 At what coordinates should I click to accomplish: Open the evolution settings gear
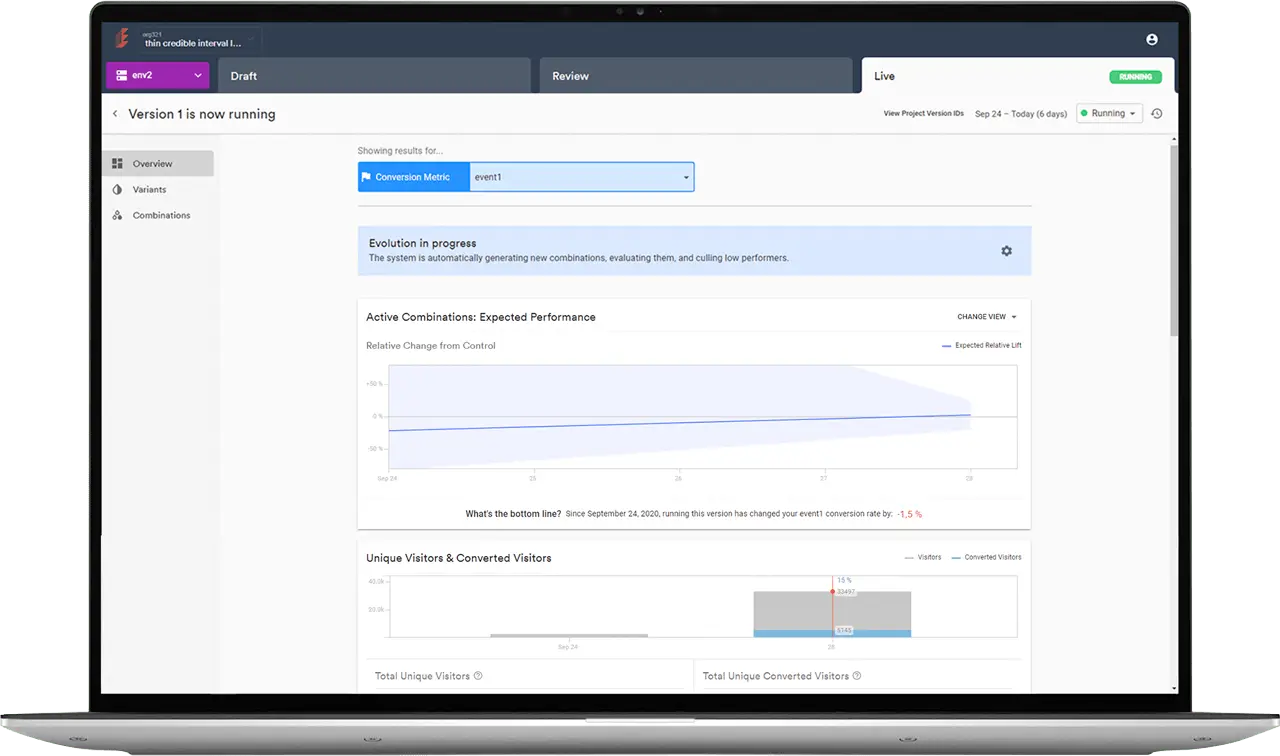(x=1006, y=251)
